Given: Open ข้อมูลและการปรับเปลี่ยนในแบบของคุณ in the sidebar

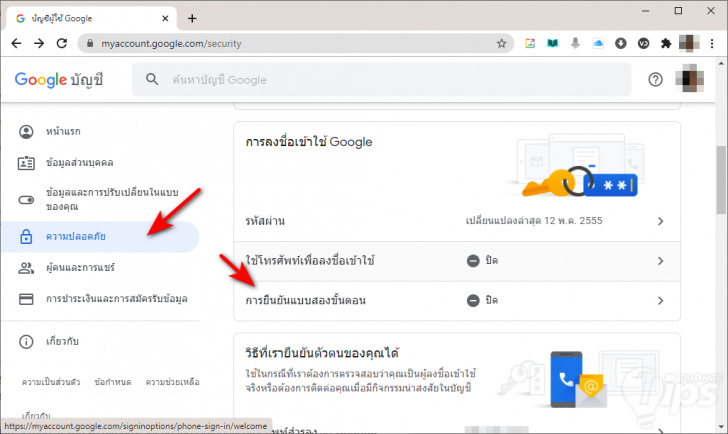Looking at the screenshot, I should (100, 200).
